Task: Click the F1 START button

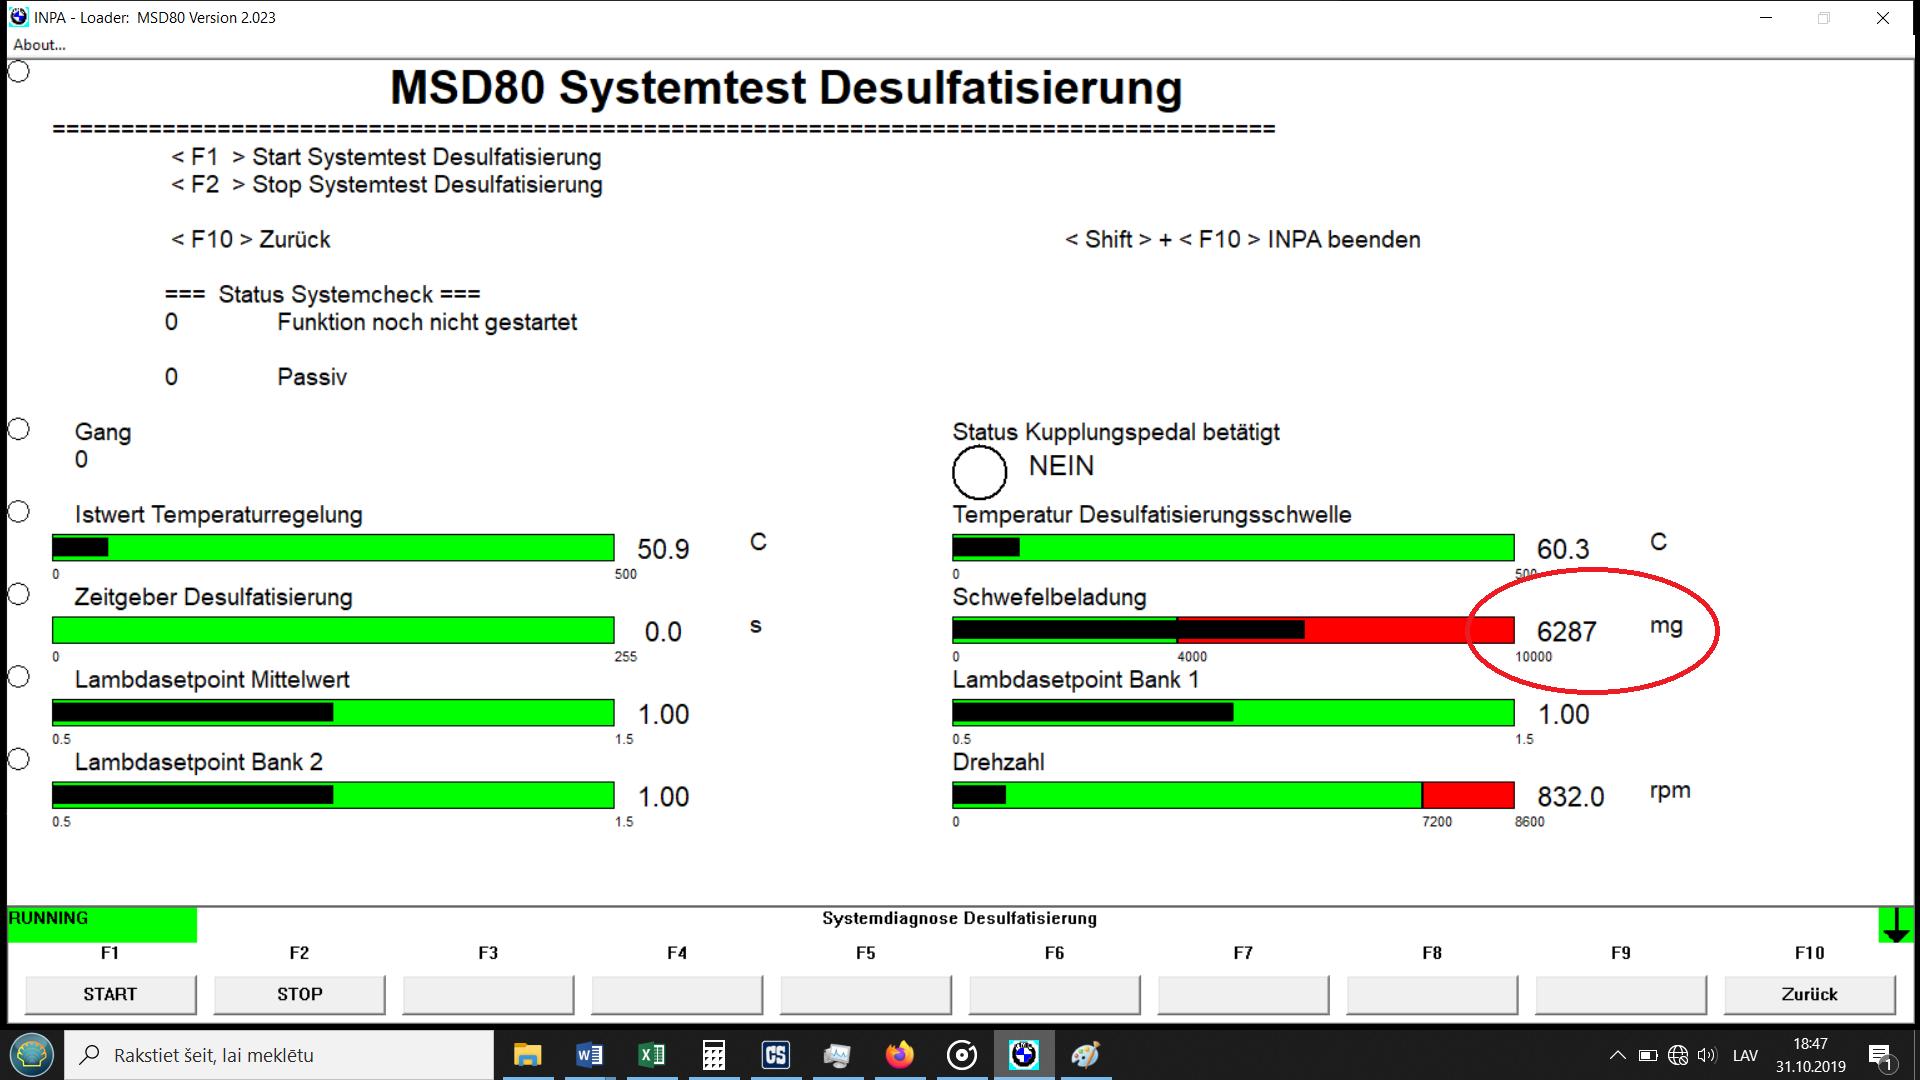Action: (x=110, y=994)
